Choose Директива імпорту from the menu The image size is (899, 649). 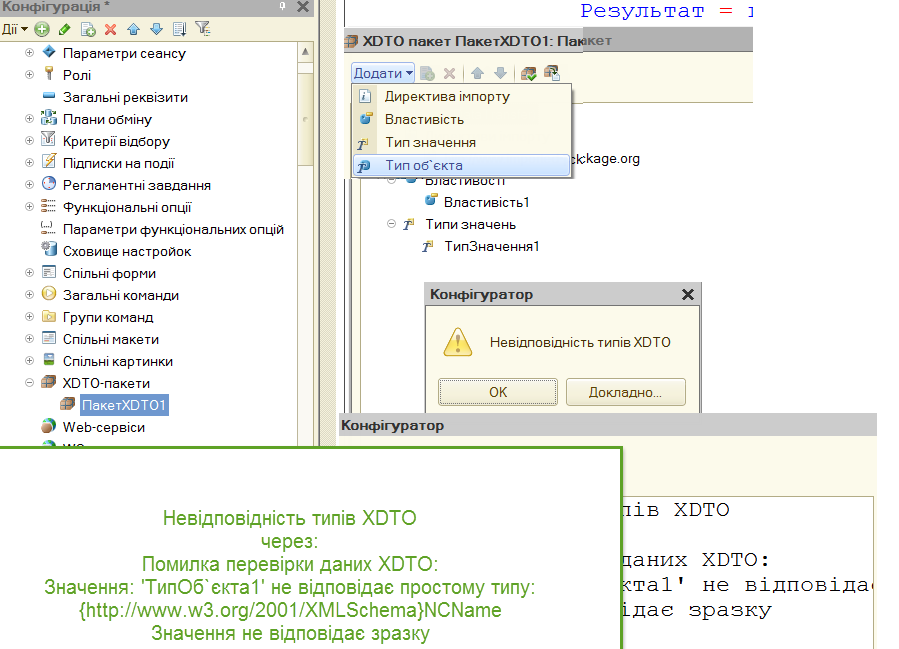447,97
